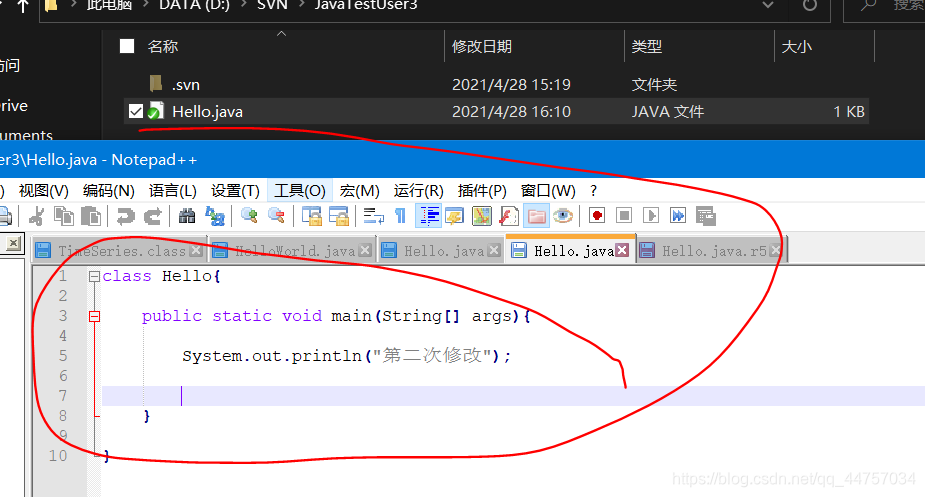Toggle word wrap toolbar icon
The width and height of the screenshot is (925, 497).
coord(373,216)
